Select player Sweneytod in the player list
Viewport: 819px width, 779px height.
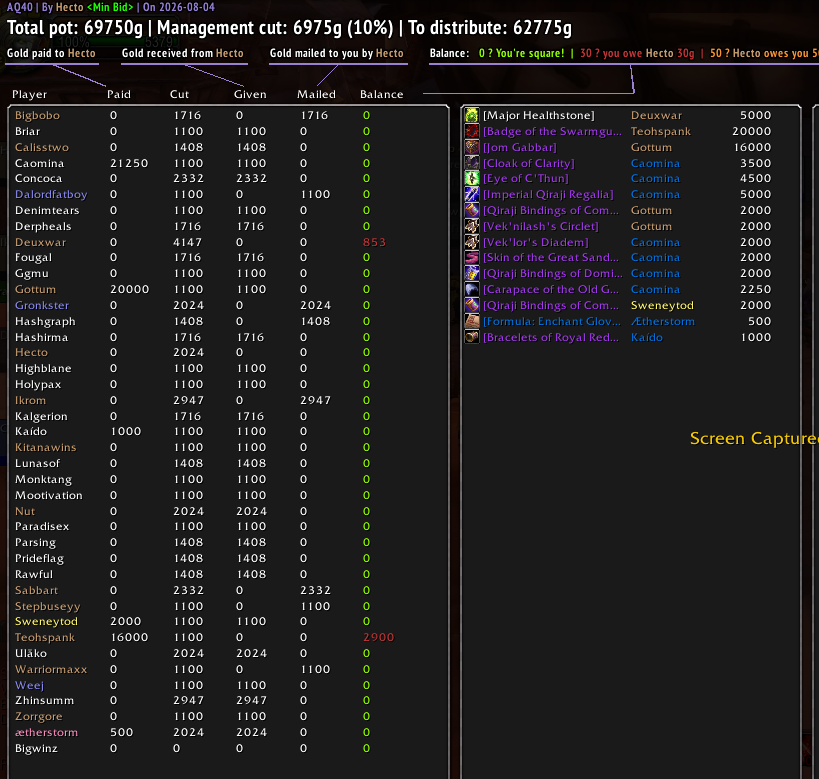(46, 621)
